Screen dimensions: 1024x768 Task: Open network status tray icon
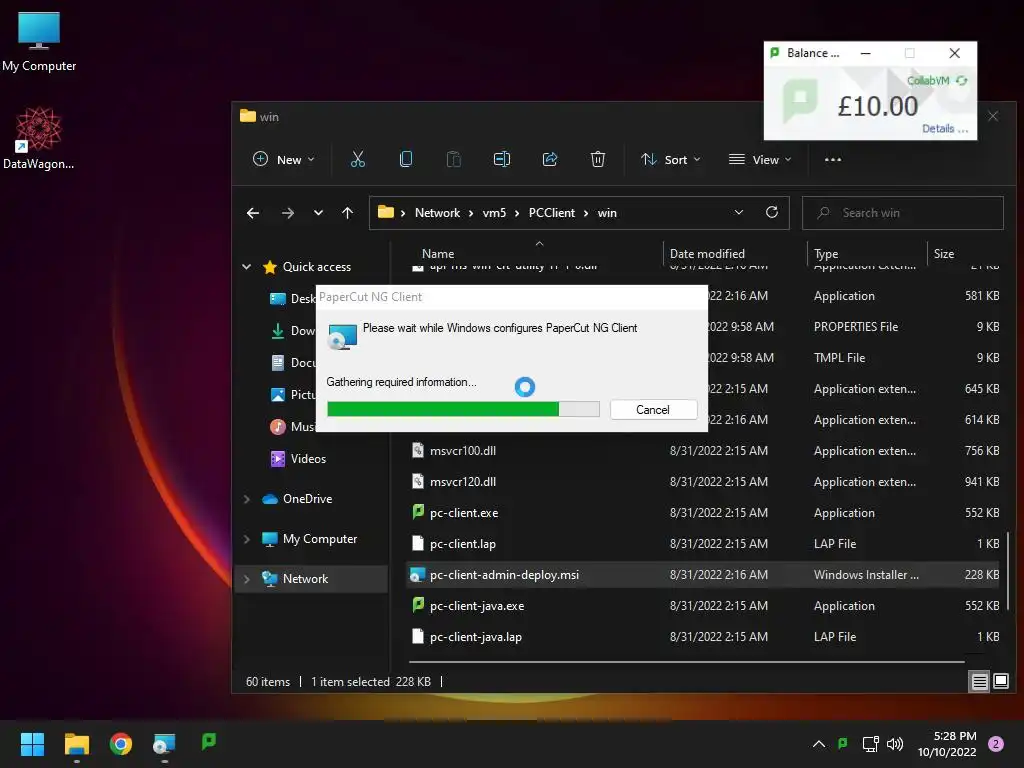click(x=870, y=744)
